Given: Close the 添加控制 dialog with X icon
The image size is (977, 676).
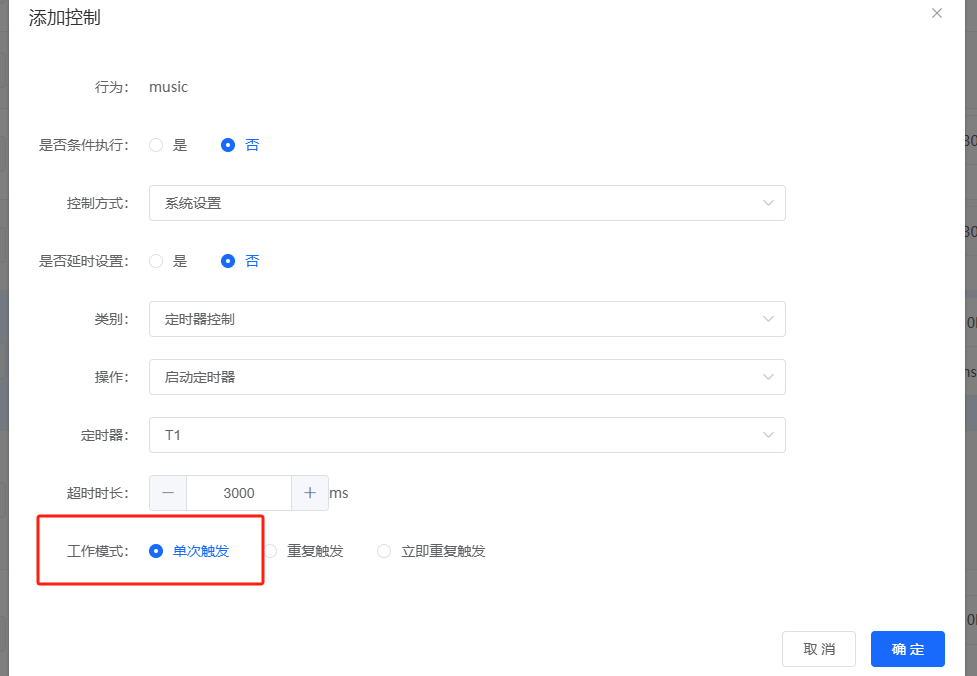Looking at the screenshot, I should tap(937, 13).
